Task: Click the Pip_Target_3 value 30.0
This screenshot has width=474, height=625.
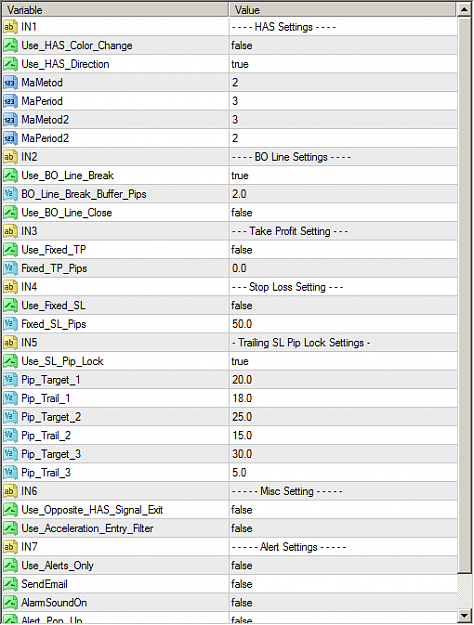Action: tap(242, 454)
